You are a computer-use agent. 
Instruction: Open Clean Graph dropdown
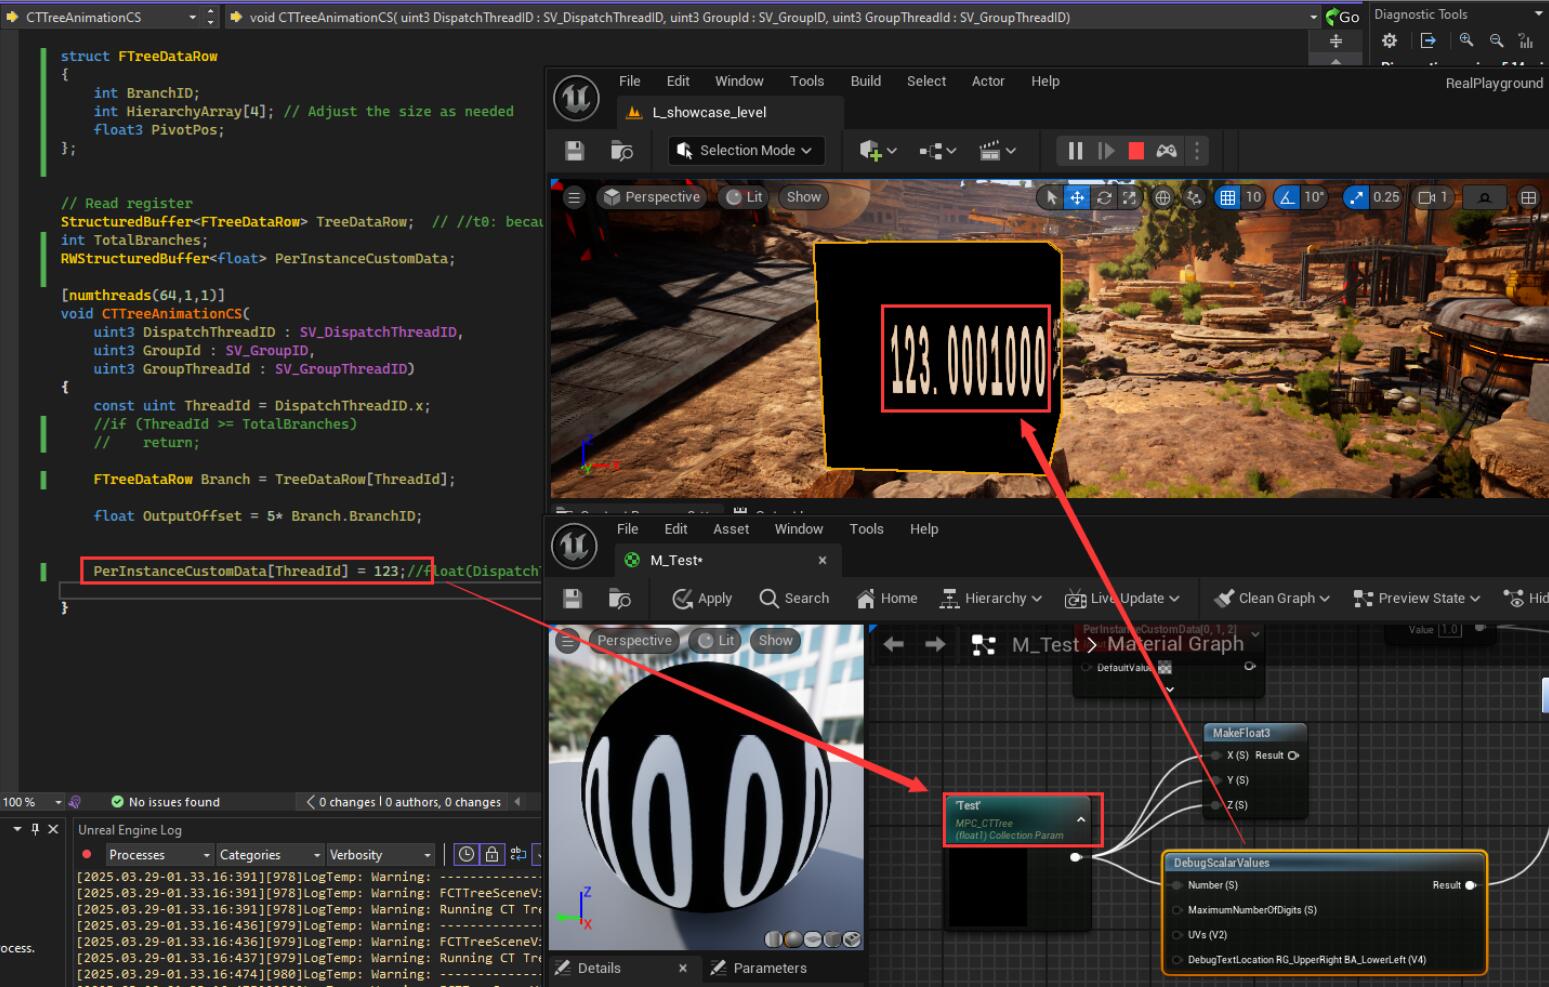click(x=1271, y=598)
